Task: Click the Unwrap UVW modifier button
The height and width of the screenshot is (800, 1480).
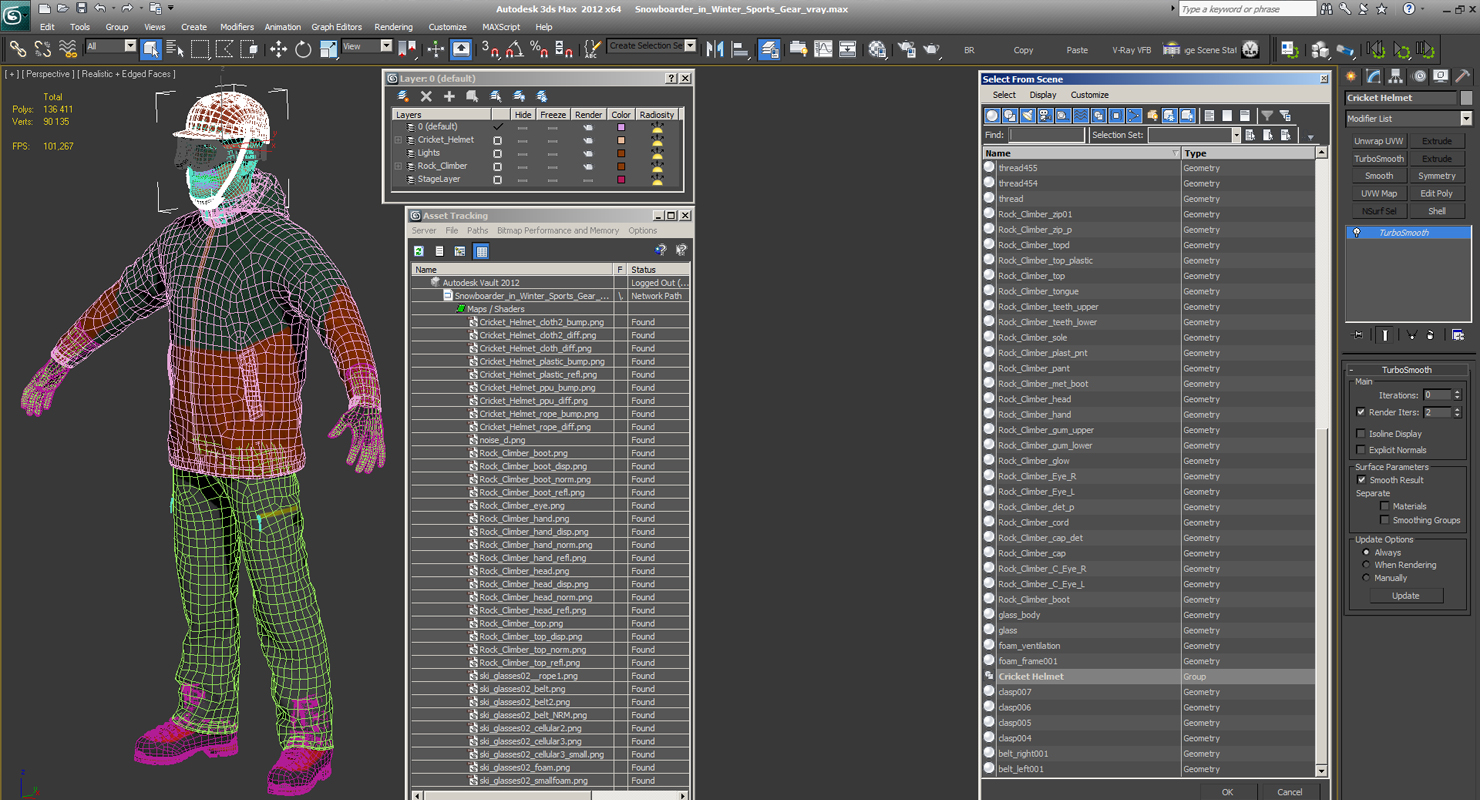Action: (1379, 141)
